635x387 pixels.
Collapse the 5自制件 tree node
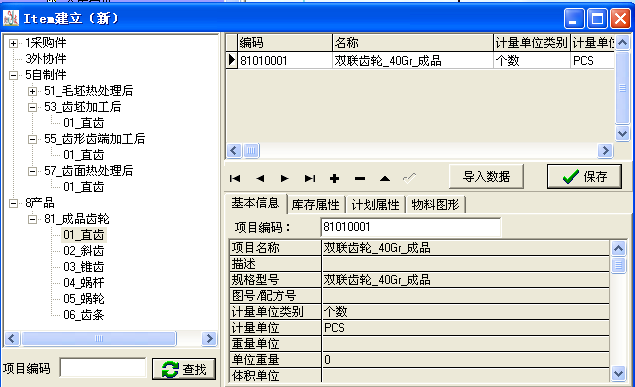pyautogui.click(x=13, y=75)
